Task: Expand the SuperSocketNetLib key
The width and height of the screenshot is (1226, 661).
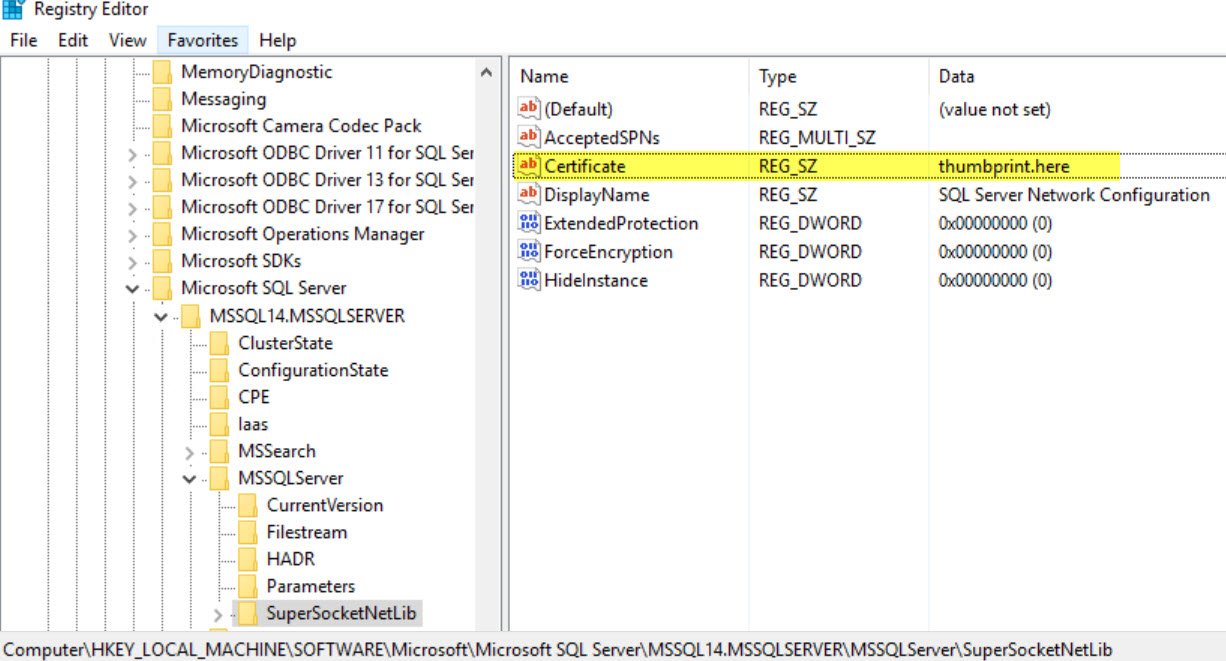Action: (x=219, y=614)
